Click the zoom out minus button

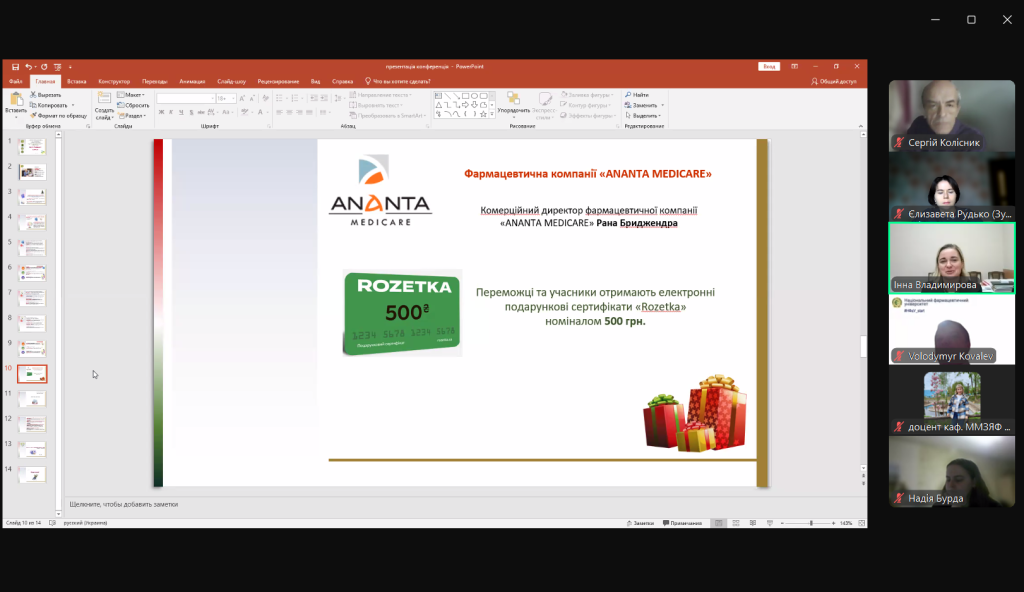(x=782, y=523)
